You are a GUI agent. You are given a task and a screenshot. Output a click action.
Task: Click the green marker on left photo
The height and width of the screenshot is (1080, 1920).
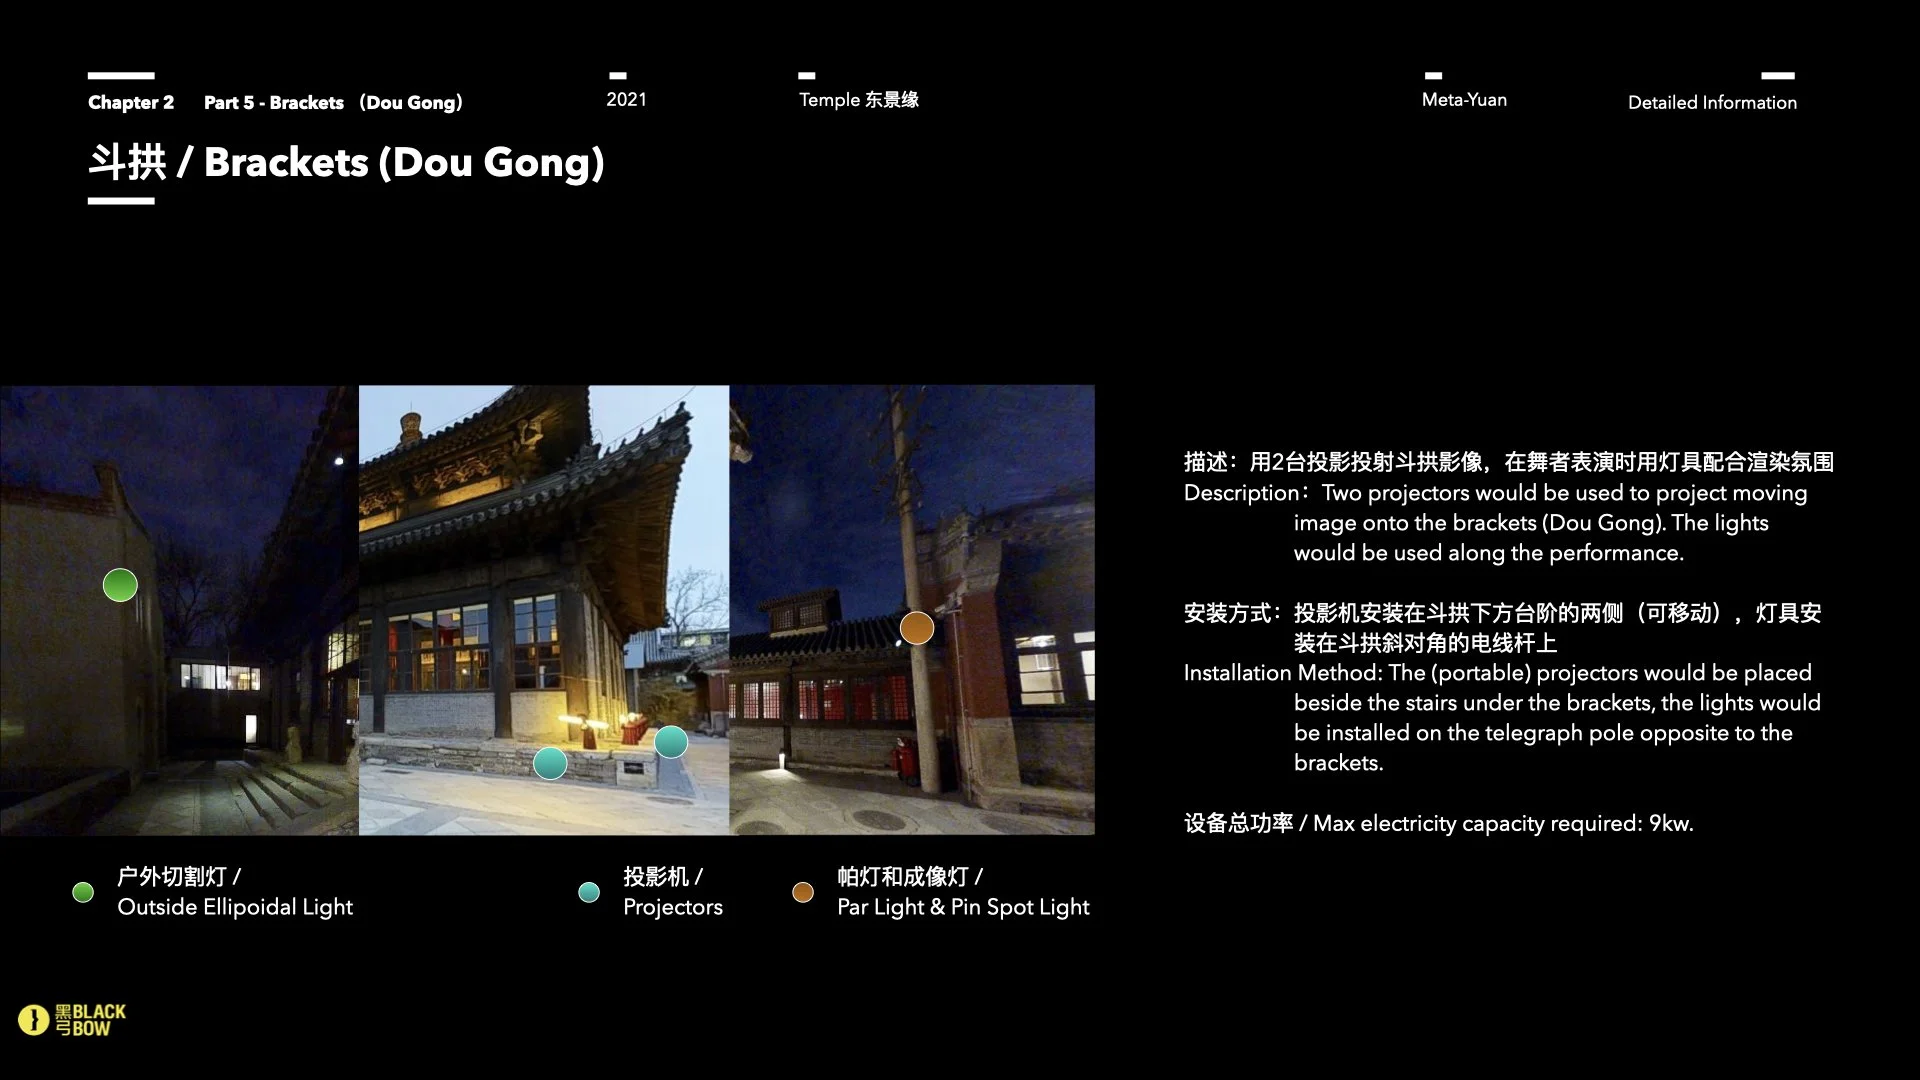120,585
